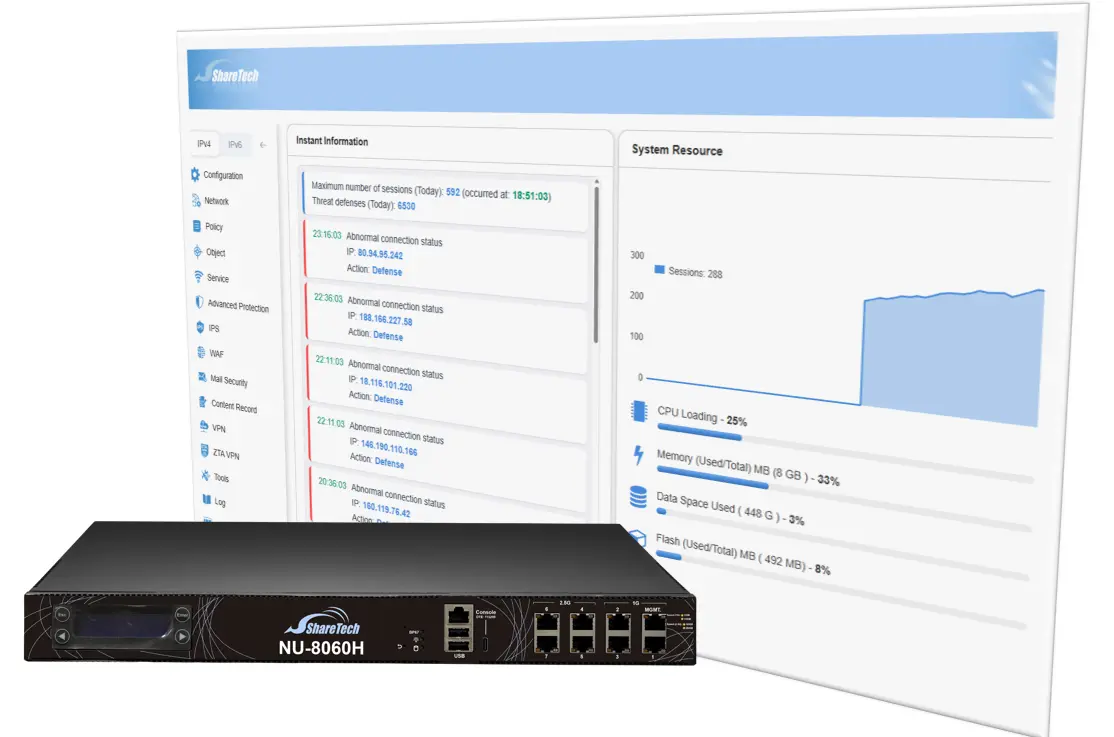Click the Data Space database icon
This screenshot has width=1114, height=737.
coord(638,497)
